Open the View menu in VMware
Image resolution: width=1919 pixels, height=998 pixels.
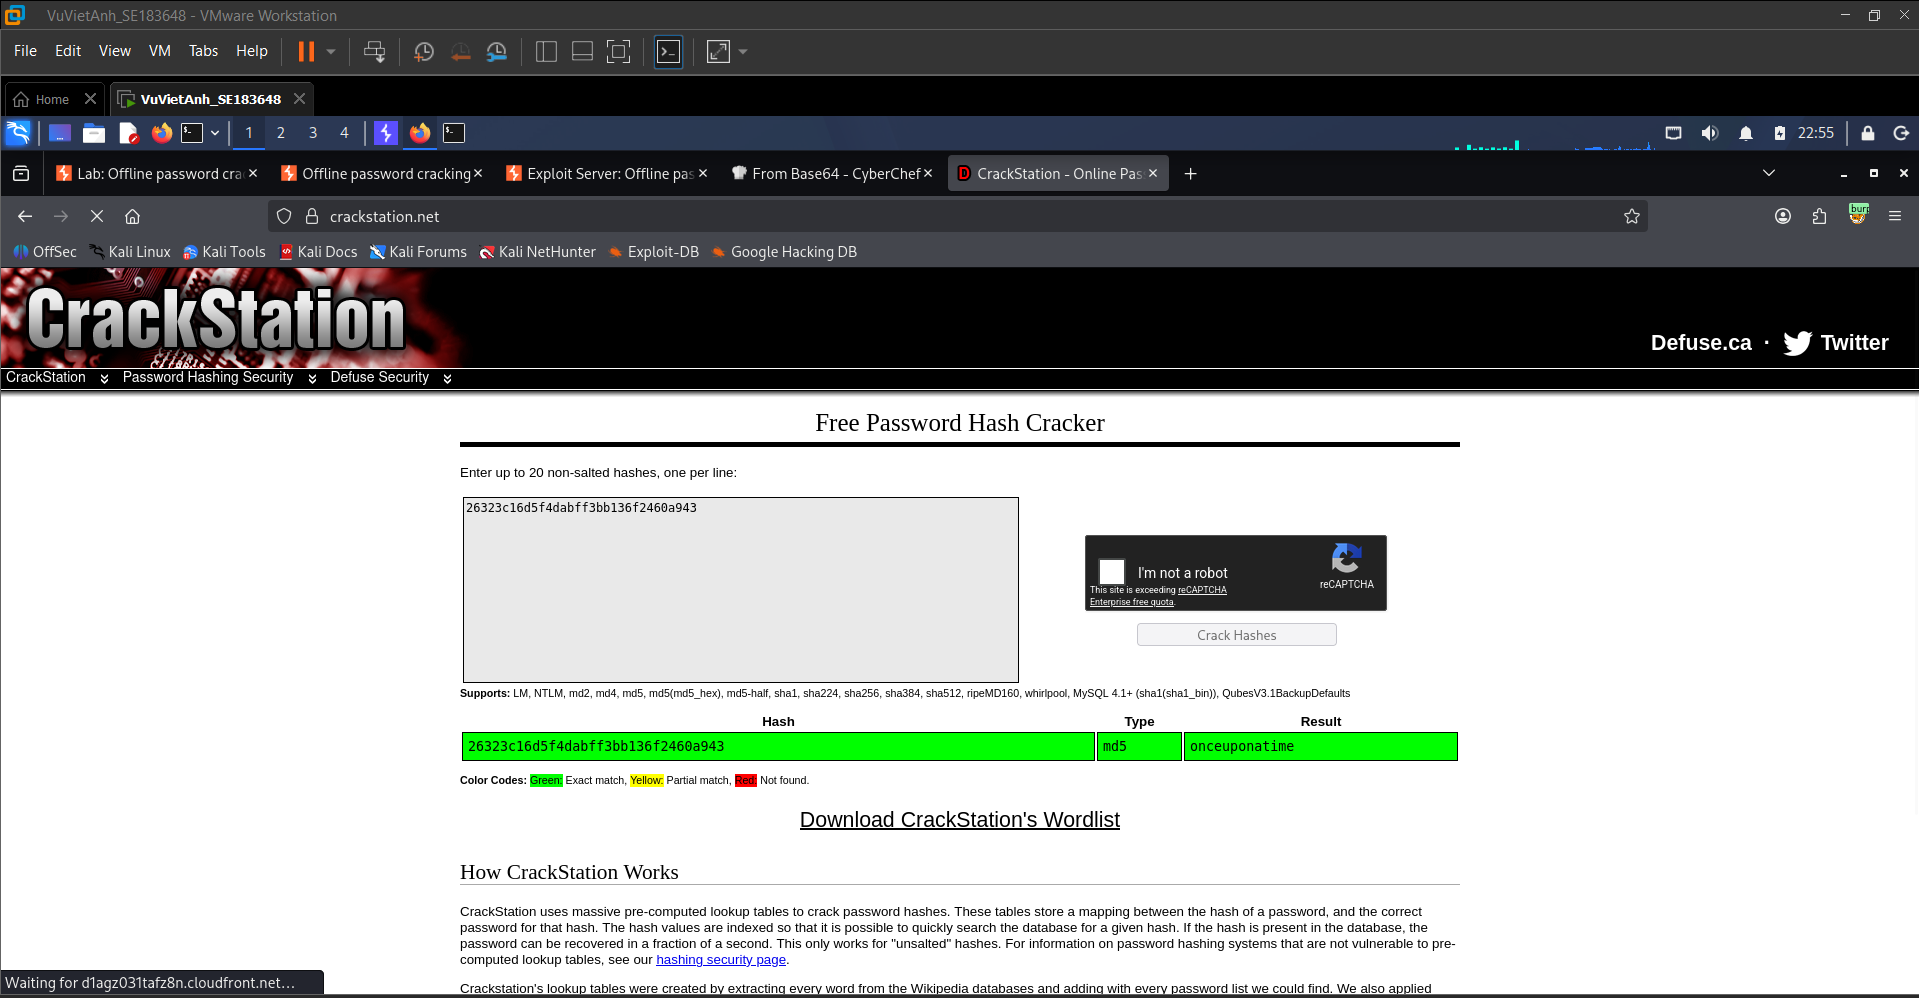click(115, 51)
